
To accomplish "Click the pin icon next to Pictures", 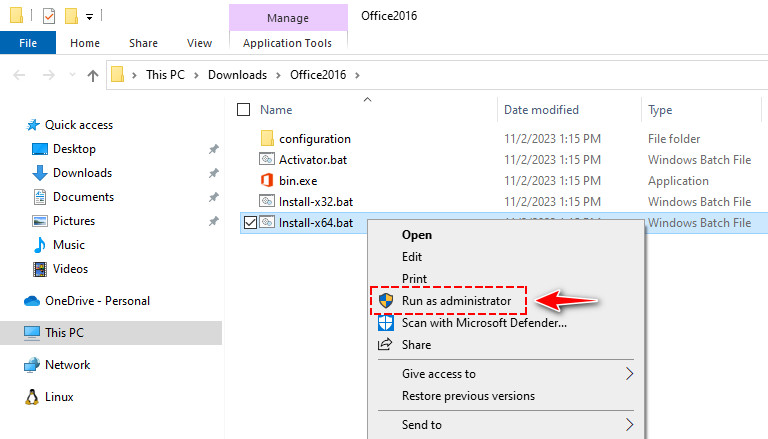I will 214,221.
